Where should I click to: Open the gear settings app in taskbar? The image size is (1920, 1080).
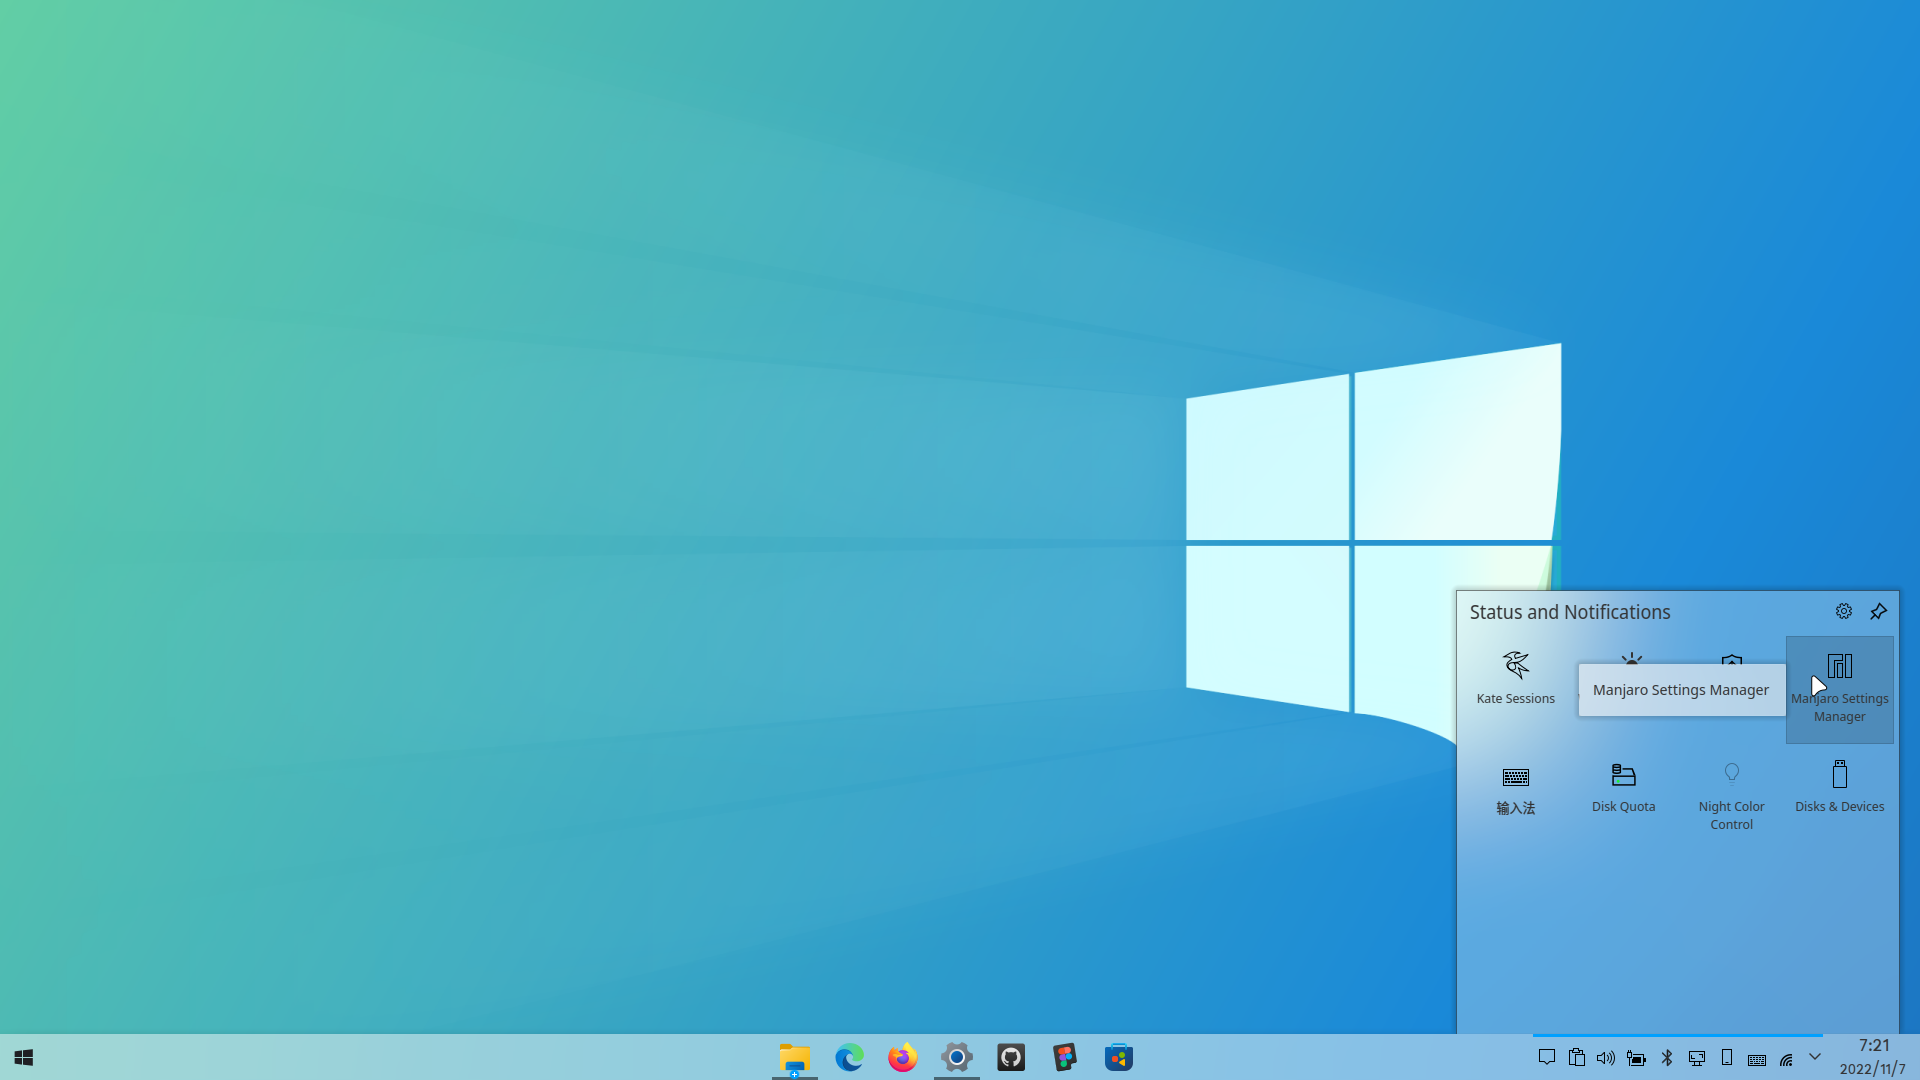pyautogui.click(x=956, y=1057)
